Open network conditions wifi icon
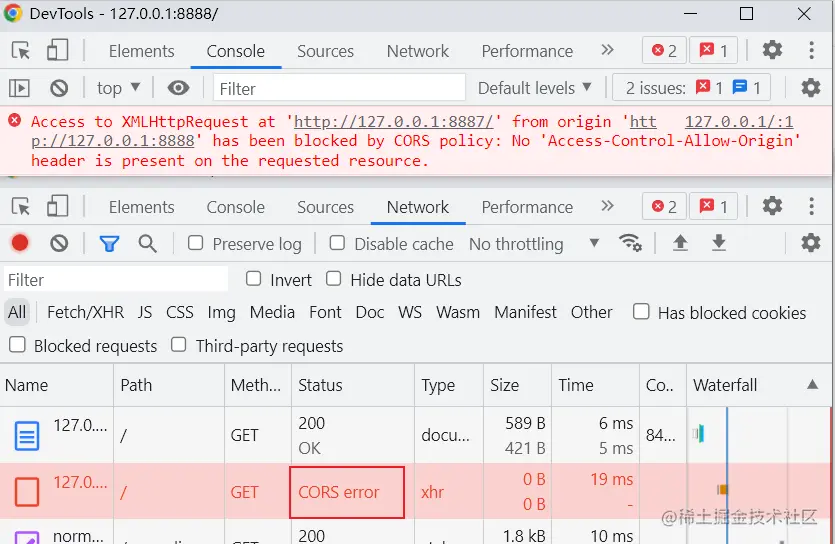Screen dimensions: 835x544 coord(630,243)
